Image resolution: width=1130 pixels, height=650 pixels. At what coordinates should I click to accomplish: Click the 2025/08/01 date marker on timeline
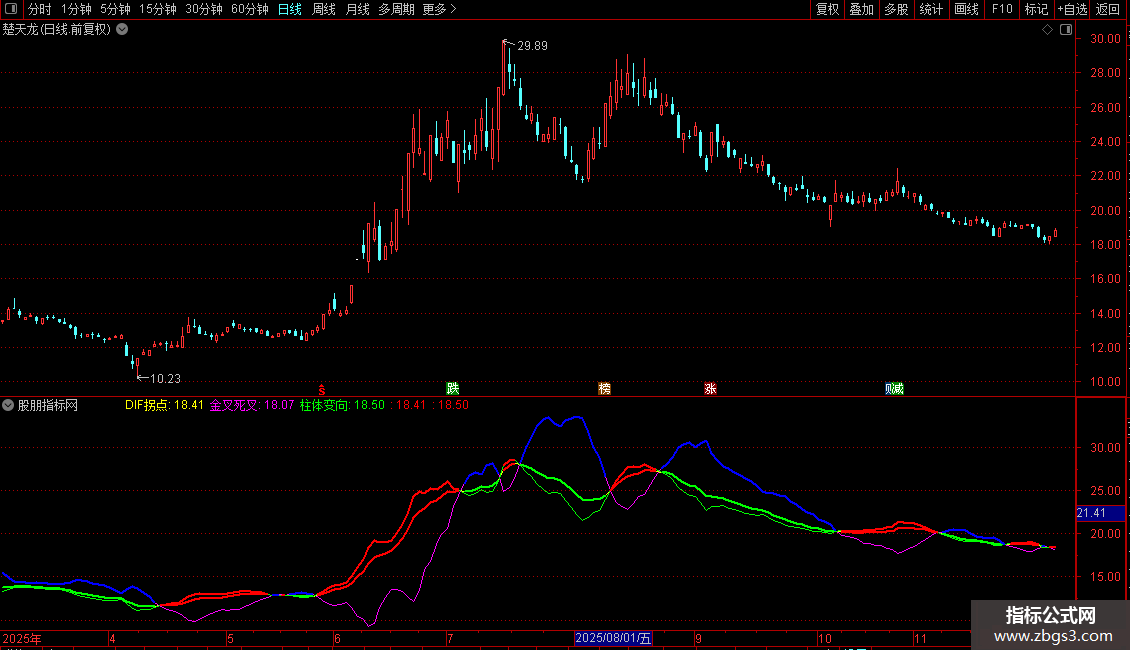click(x=613, y=638)
